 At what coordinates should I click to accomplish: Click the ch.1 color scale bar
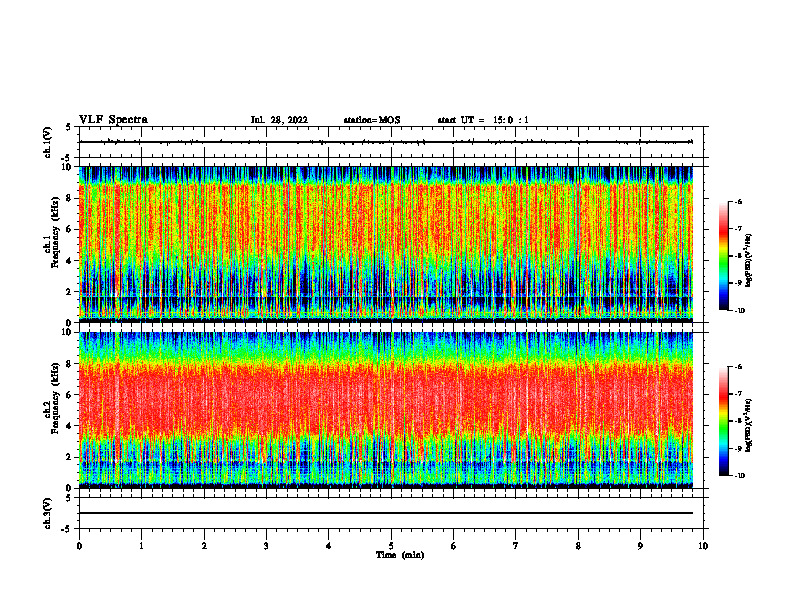tap(723, 256)
